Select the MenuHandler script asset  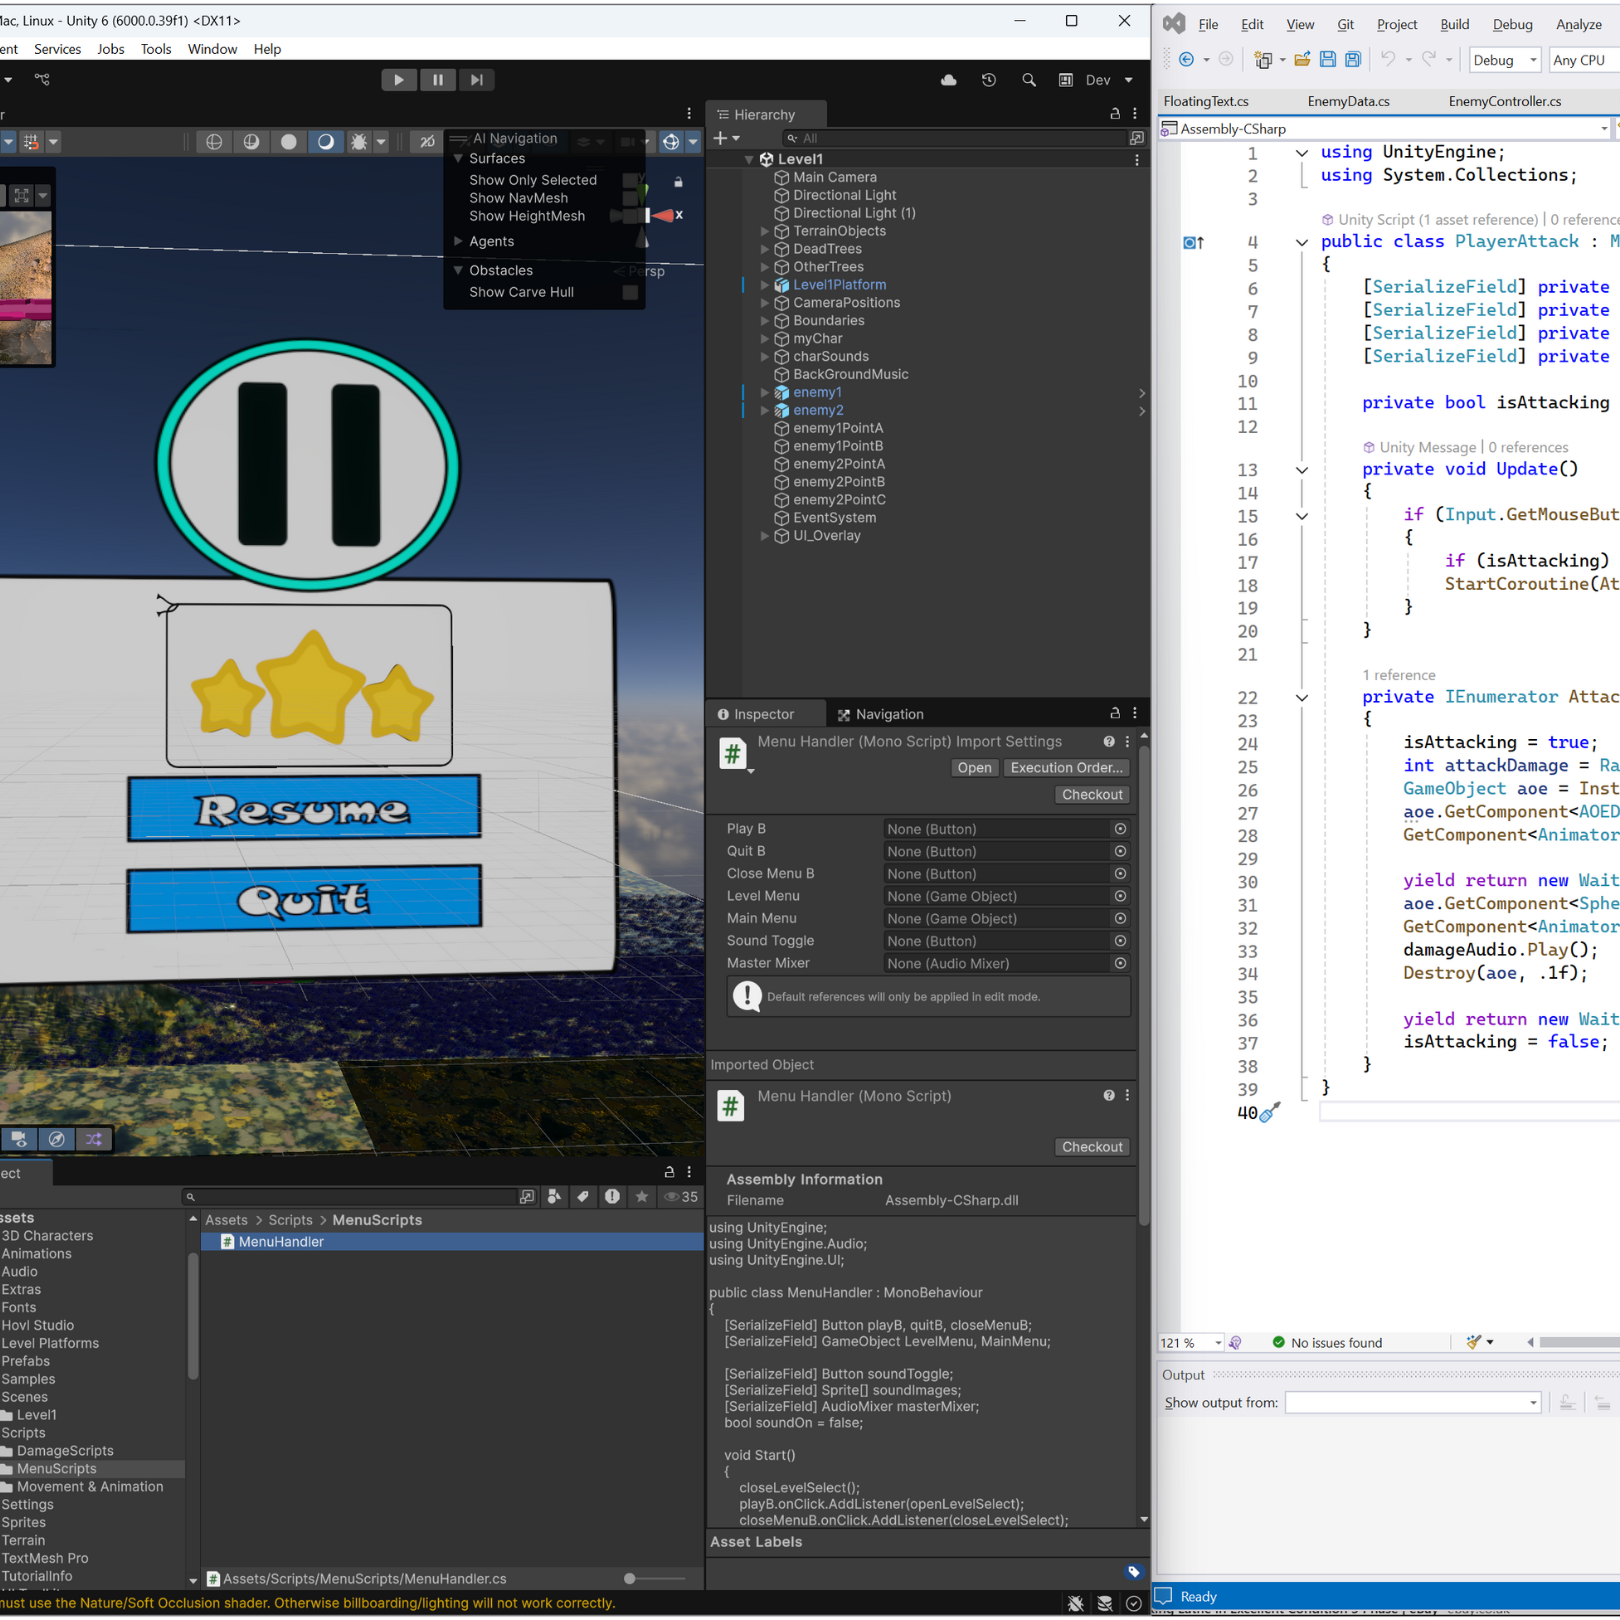pyautogui.click(x=281, y=1242)
